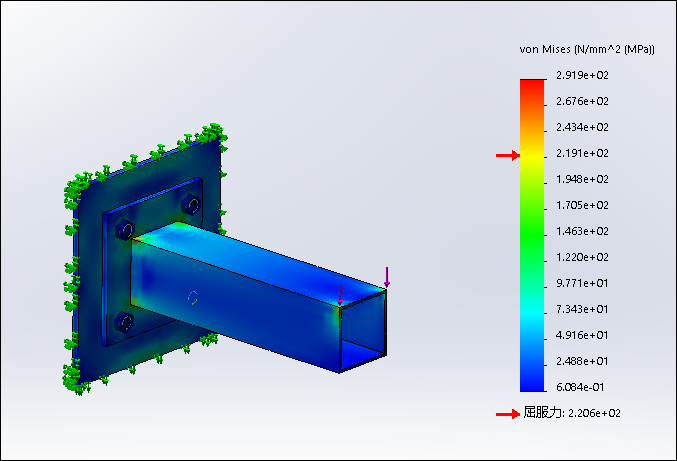Viewport: 677px width, 461px height.
Task: Select the upper-left hex nut on the mounting plate
Action: pos(124,230)
